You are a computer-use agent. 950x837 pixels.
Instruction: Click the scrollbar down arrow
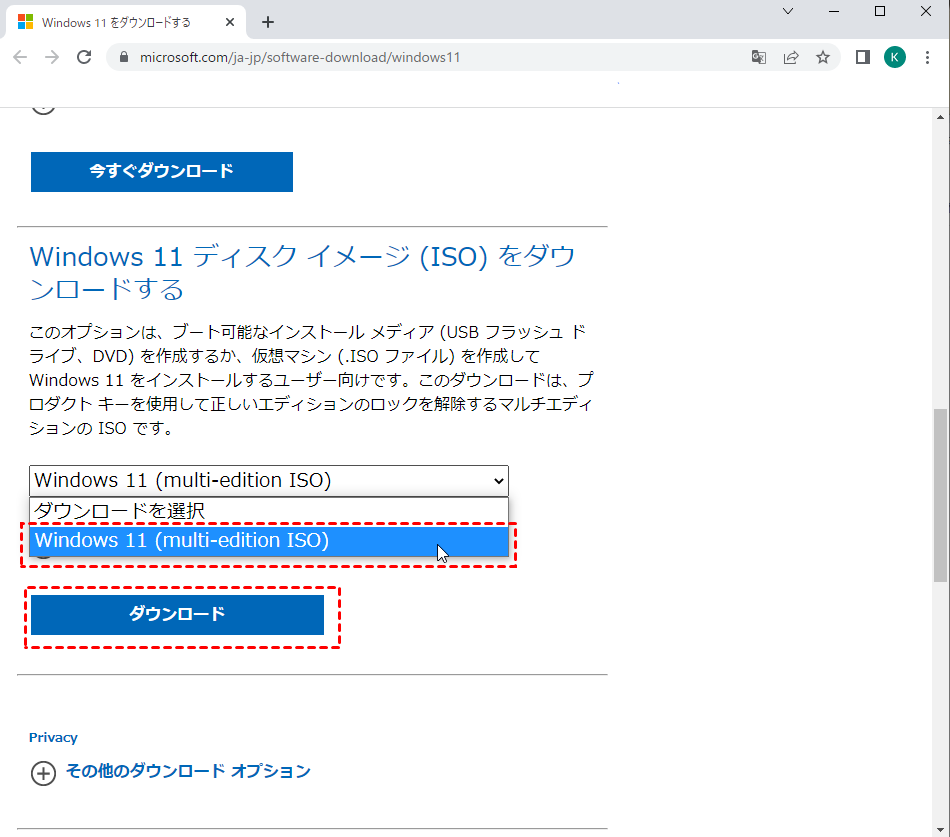pos(940,830)
